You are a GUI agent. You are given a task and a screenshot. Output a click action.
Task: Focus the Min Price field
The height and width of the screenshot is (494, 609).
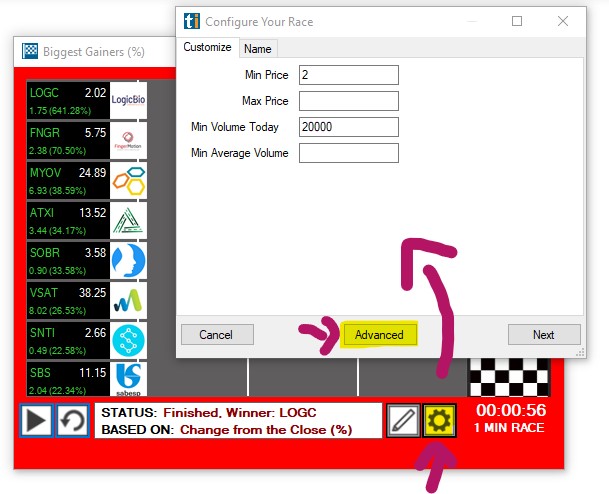348,75
